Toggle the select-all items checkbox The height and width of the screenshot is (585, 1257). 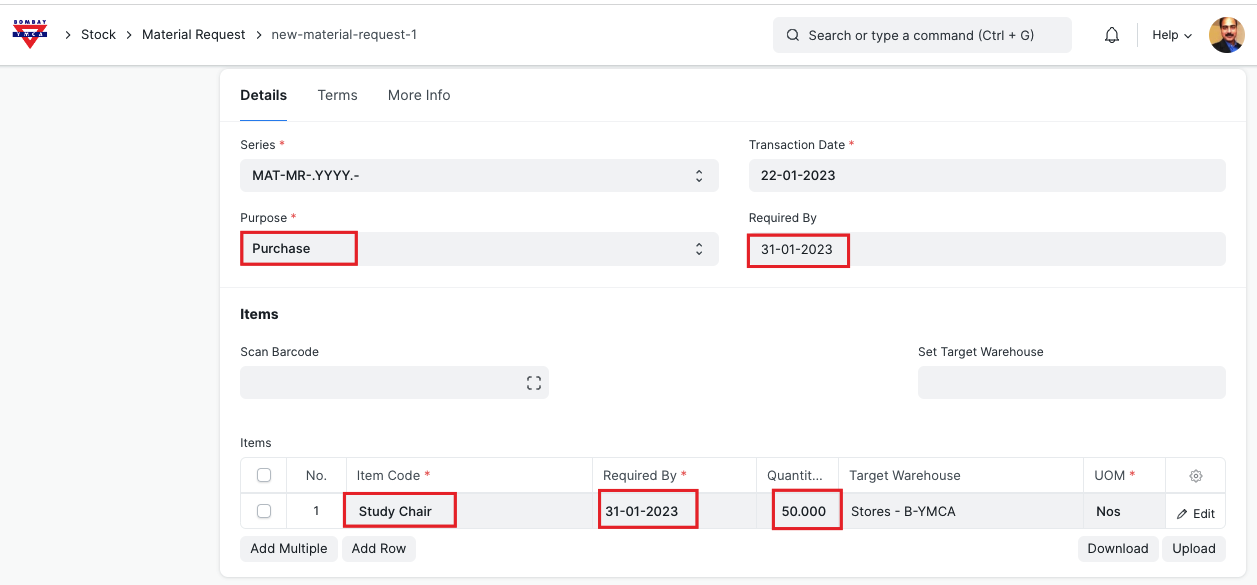(x=264, y=475)
